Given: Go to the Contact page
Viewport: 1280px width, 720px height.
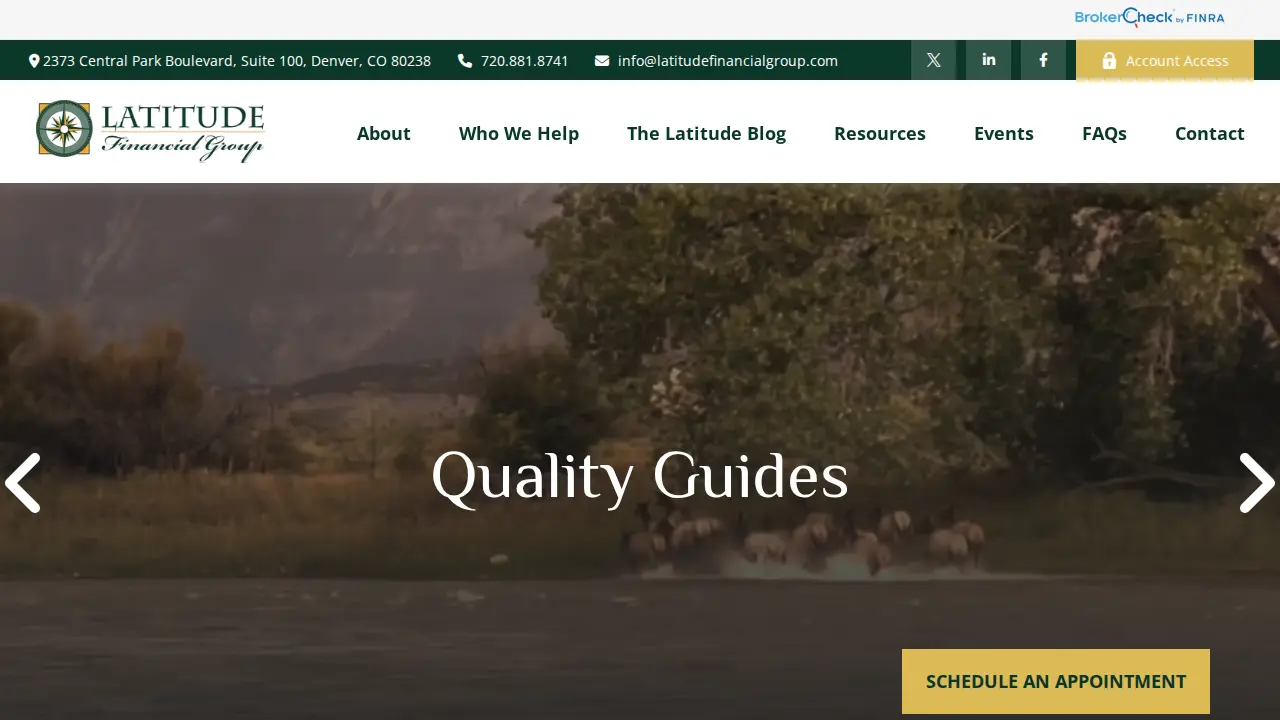Looking at the screenshot, I should point(1210,133).
